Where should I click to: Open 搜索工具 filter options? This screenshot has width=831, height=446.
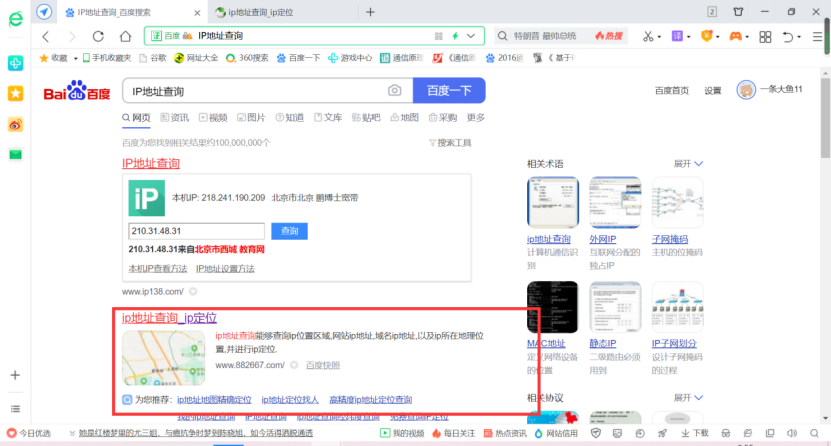(450, 142)
